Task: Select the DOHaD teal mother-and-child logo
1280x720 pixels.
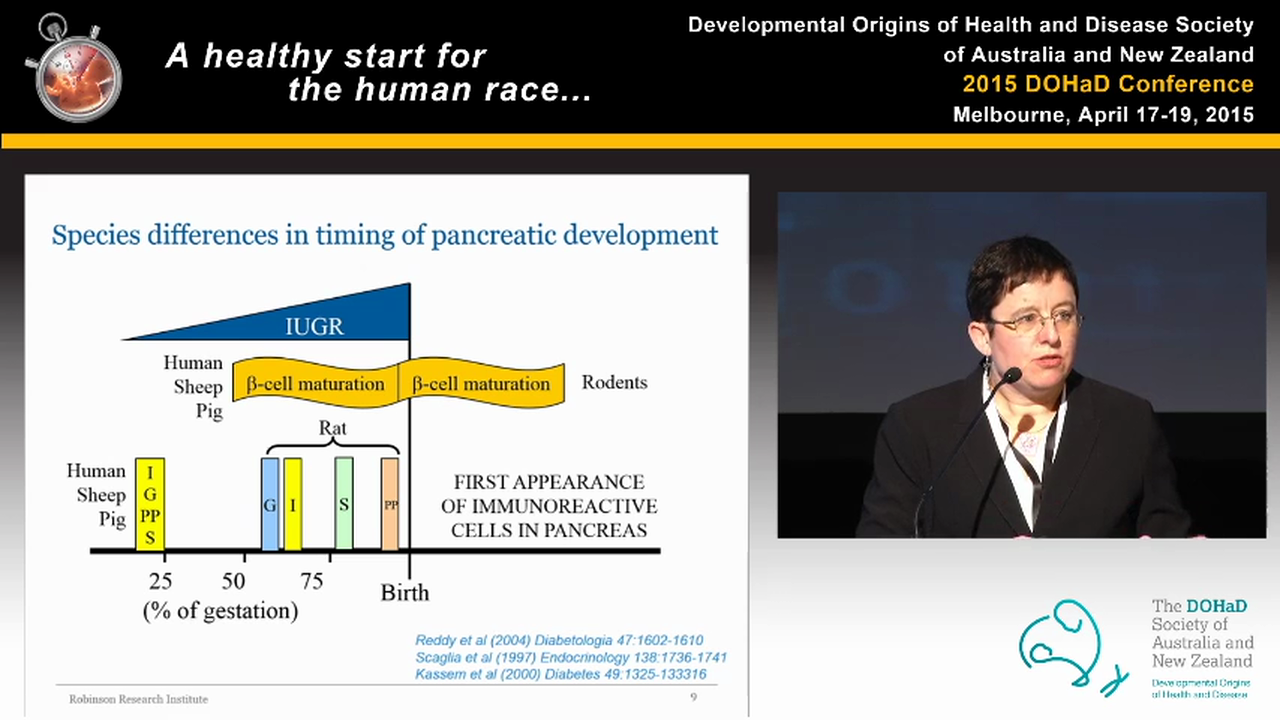Action: pos(1070,645)
